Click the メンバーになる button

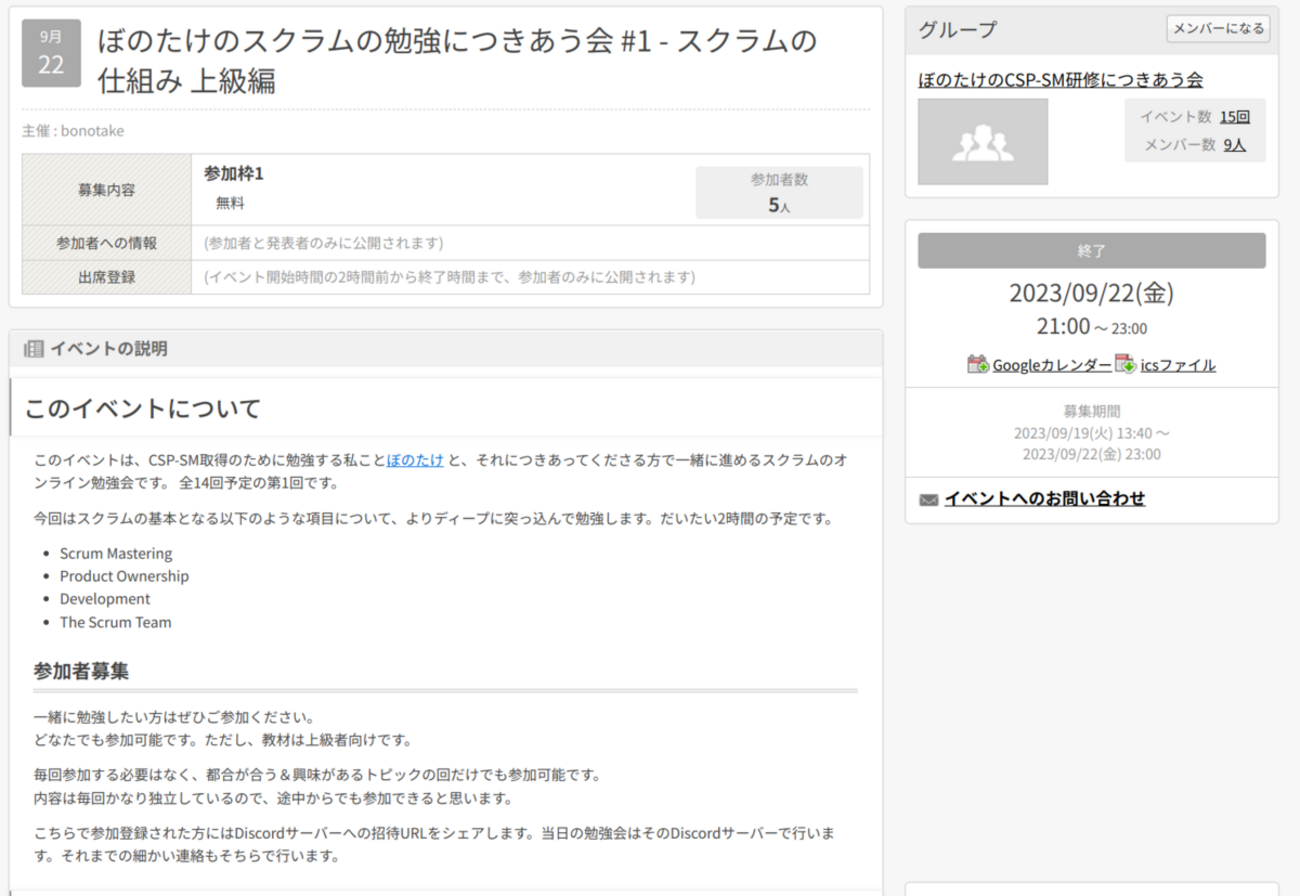click(x=1218, y=29)
